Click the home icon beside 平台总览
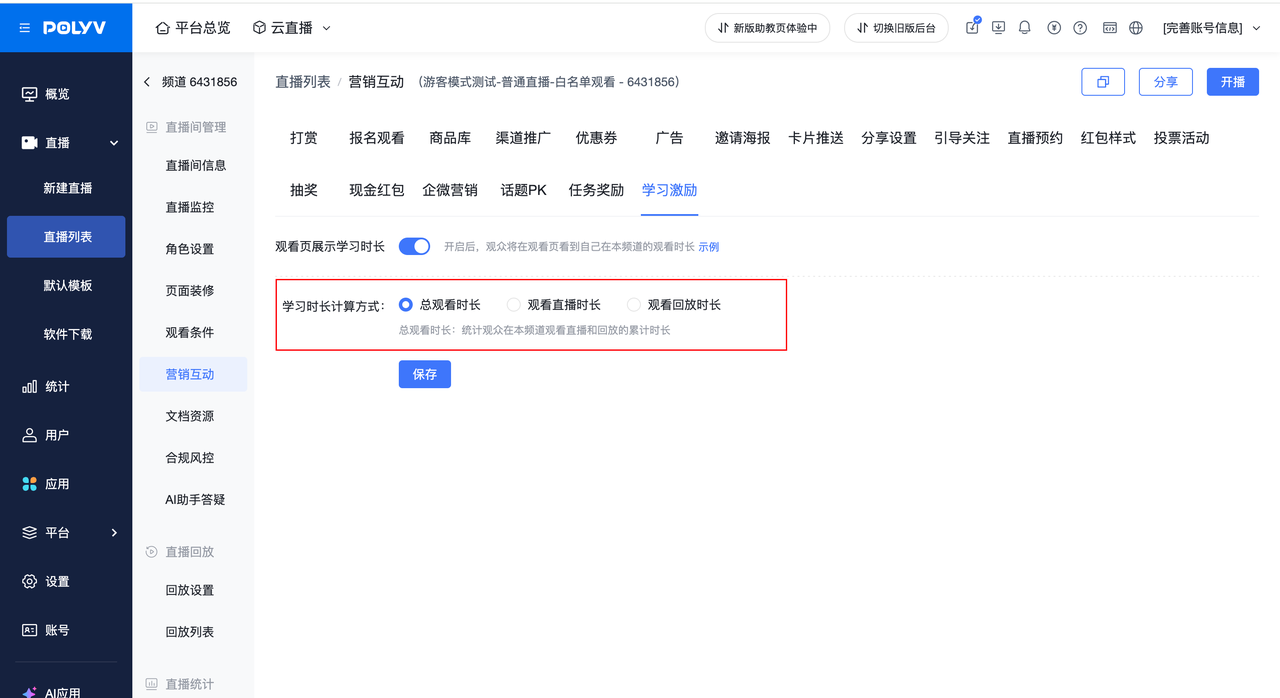1280x698 pixels. 163,28
